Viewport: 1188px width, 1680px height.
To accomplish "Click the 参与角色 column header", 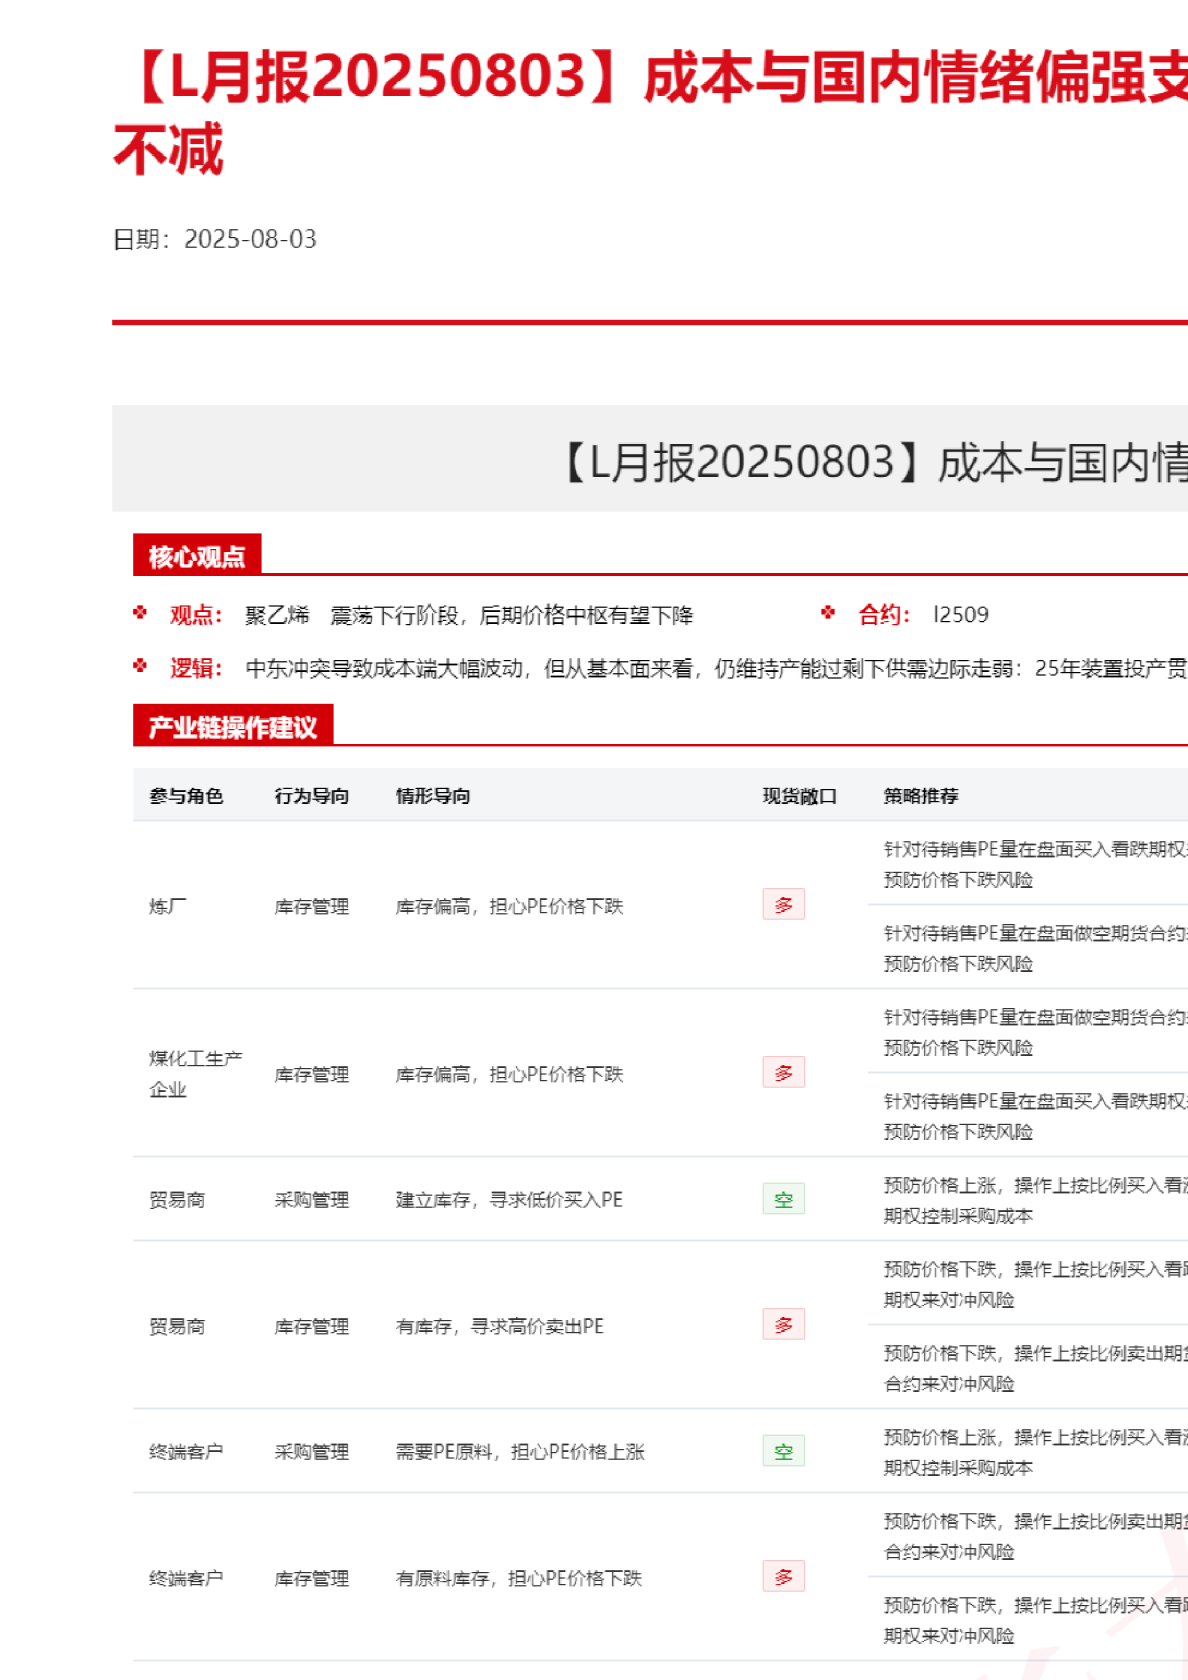I will pyautogui.click(x=186, y=796).
